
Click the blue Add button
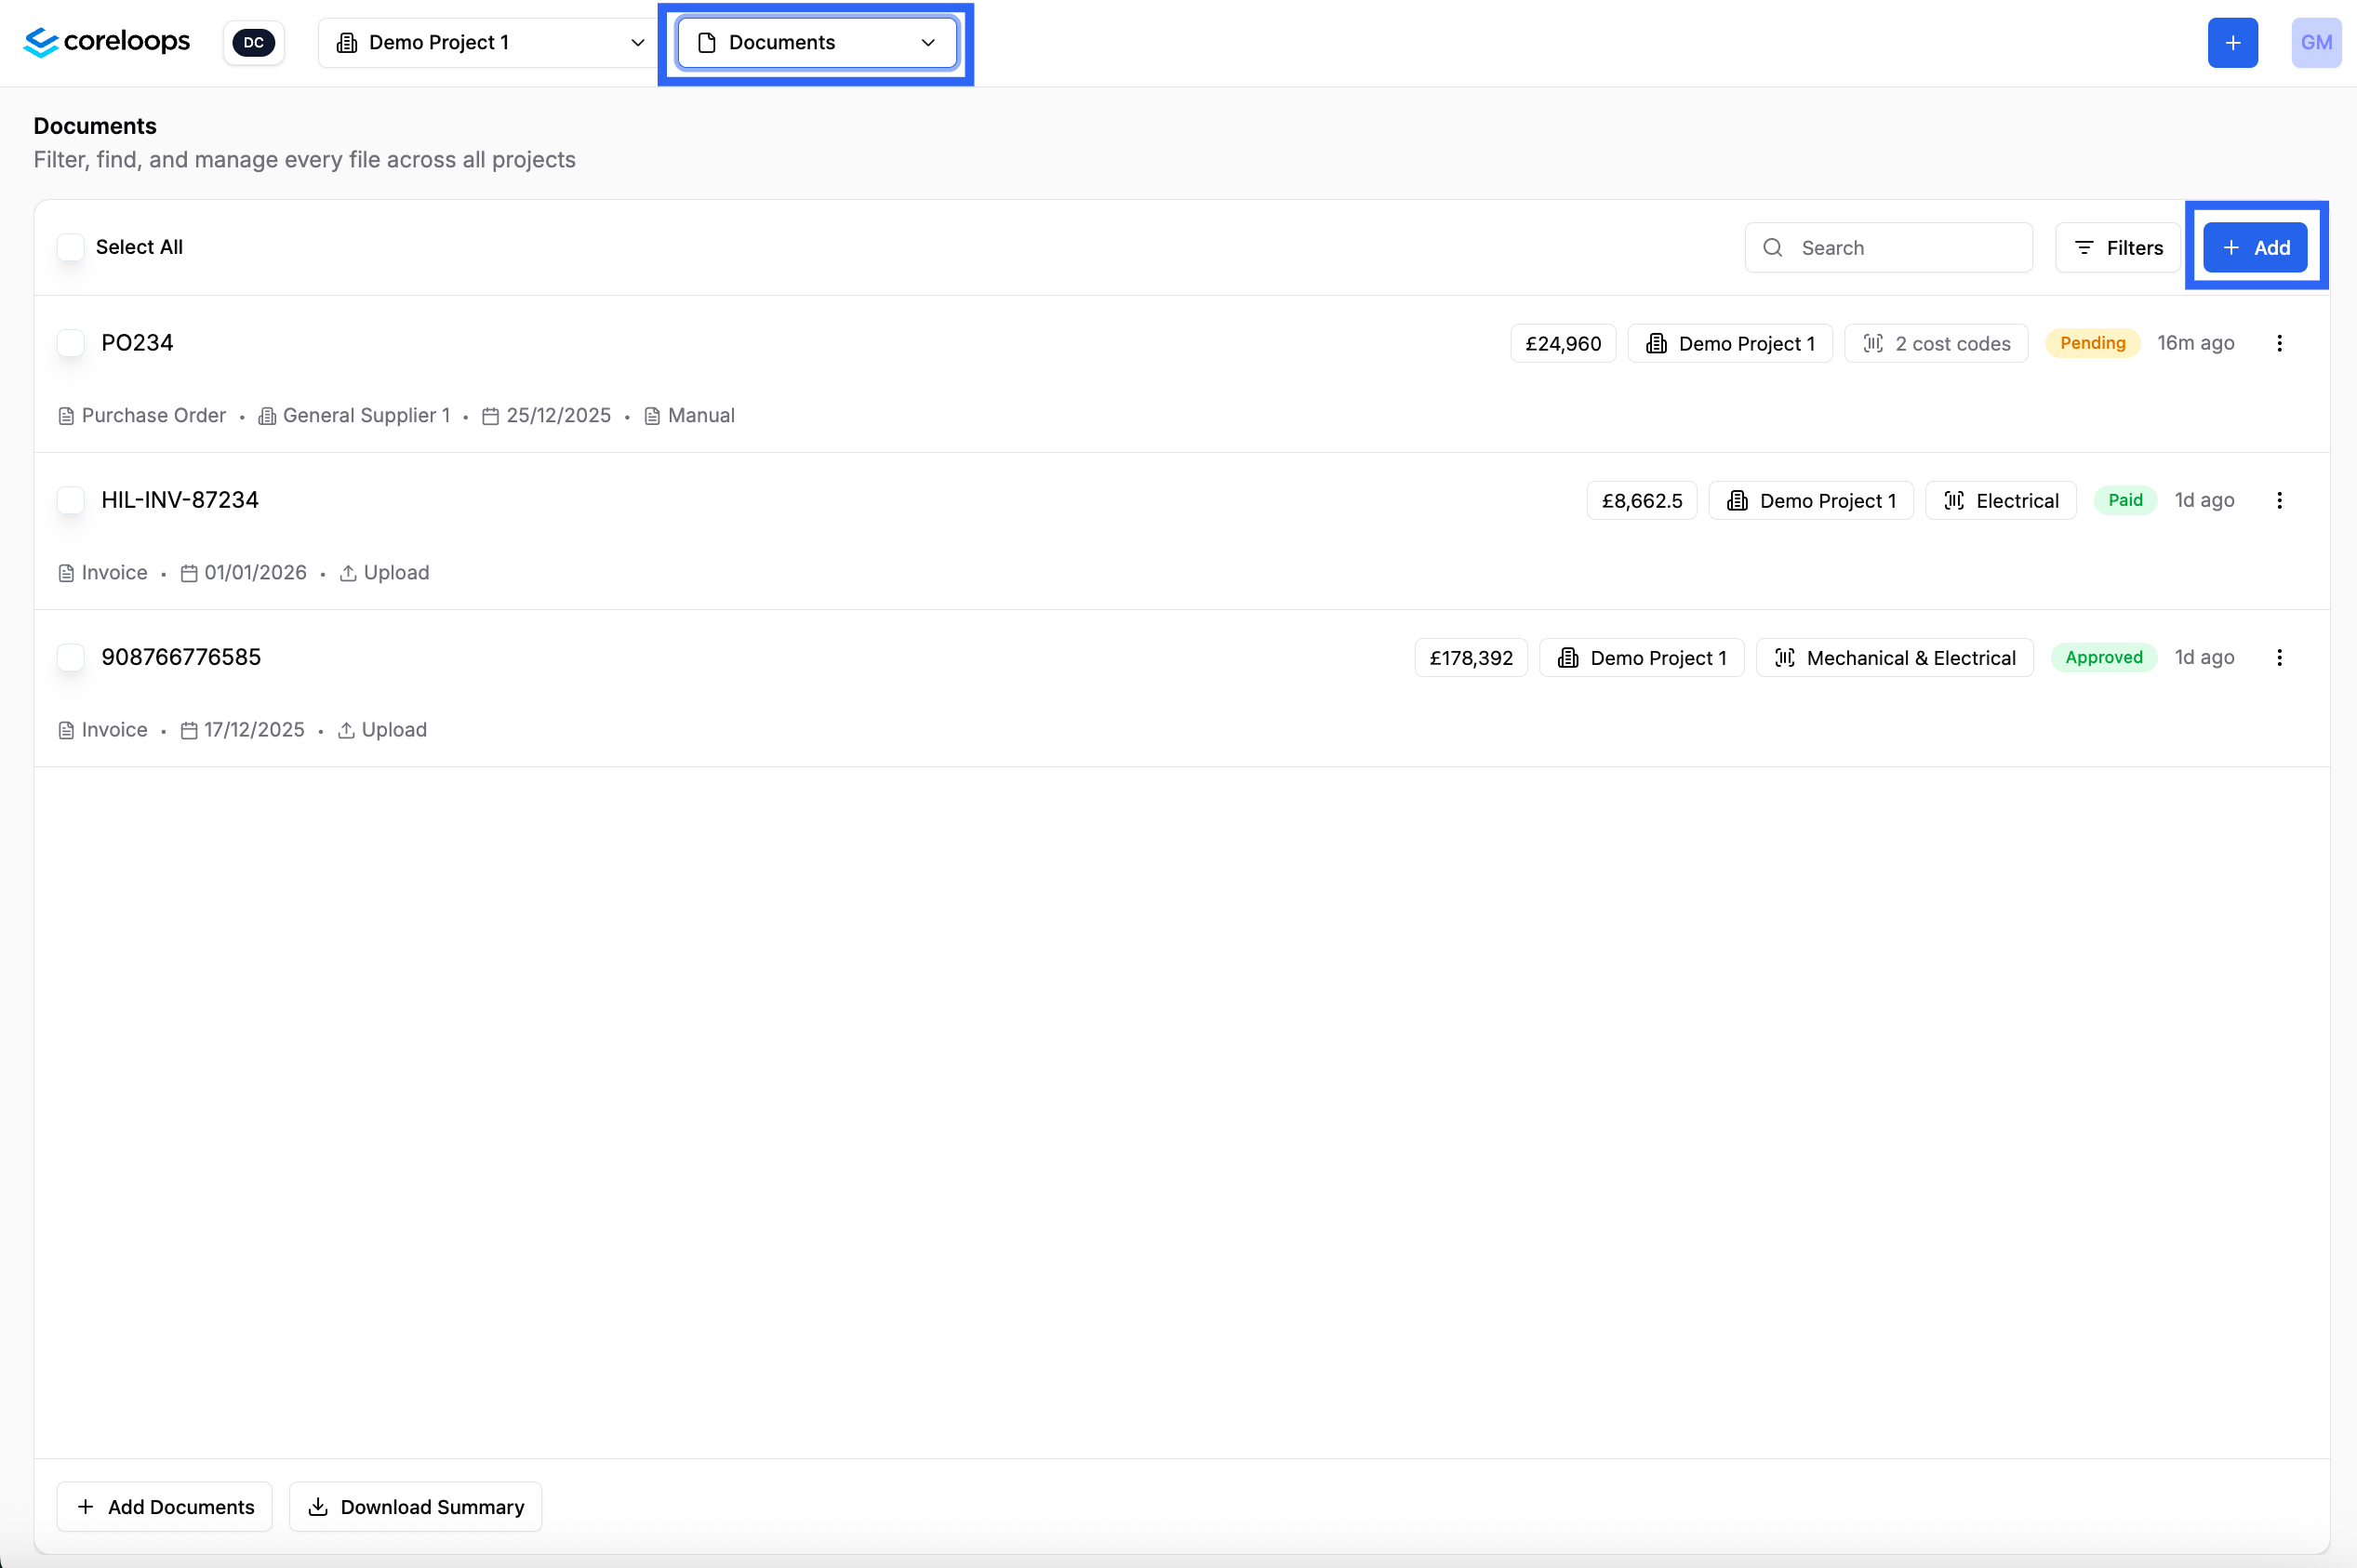coord(2255,247)
